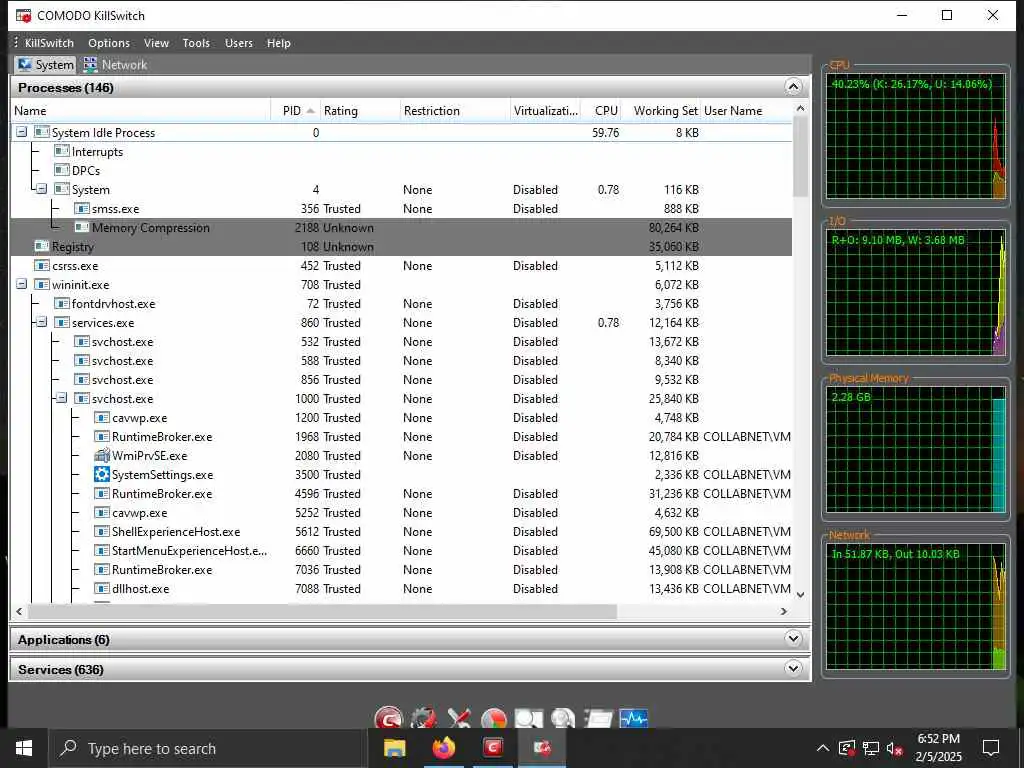This screenshot has width=1024, height=768.
Task: Collapse the wininit.exe tree node
Action: tap(22, 285)
